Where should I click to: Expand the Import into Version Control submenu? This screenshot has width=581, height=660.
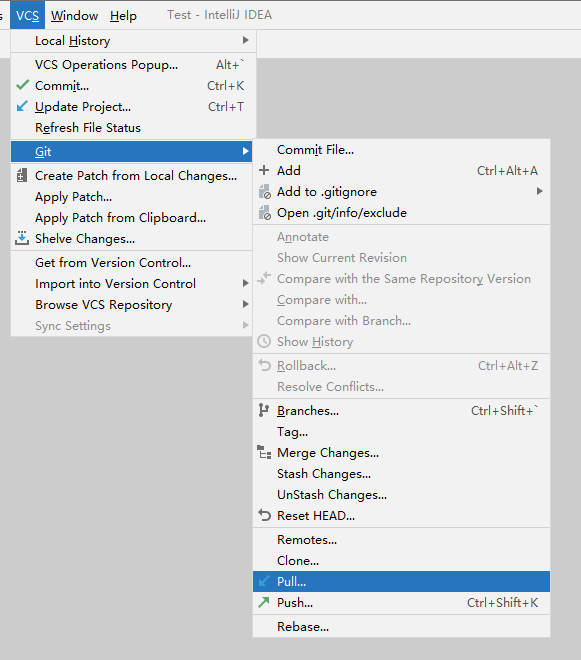coord(245,283)
